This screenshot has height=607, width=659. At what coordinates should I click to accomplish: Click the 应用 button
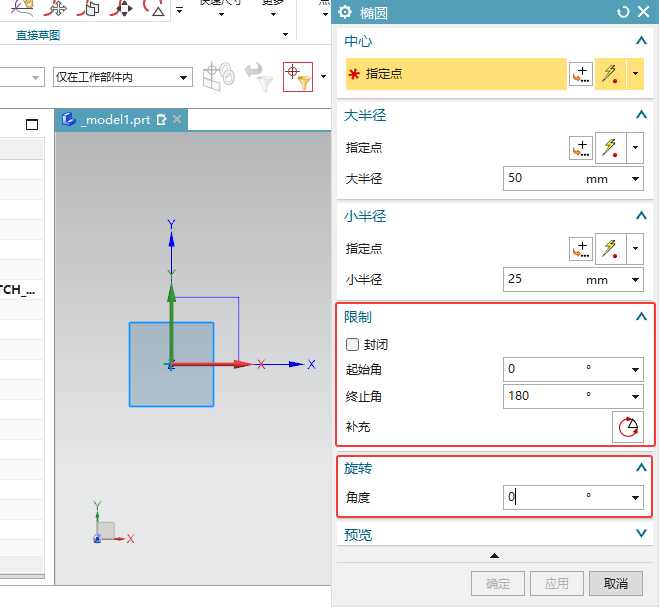pyautogui.click(x=556, y=583)
